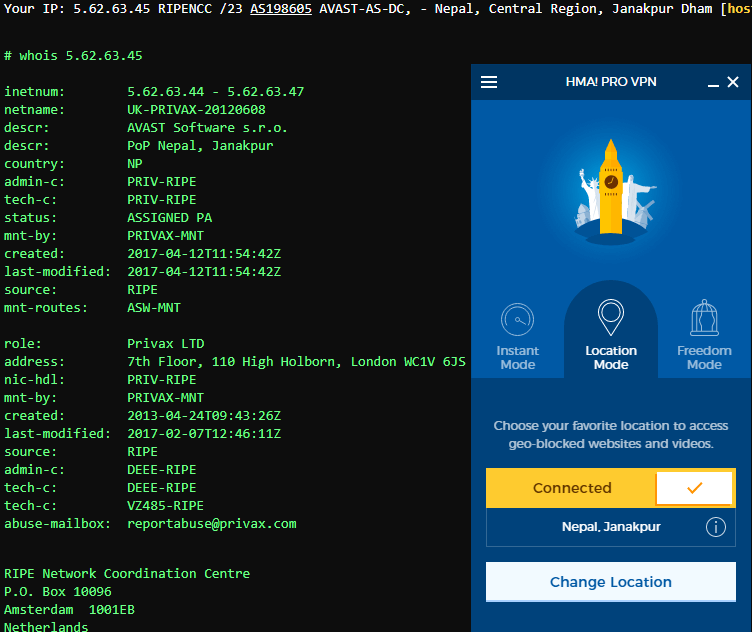Click the Nepal, Janakpur location field
Viewport: 752px width, 632px height.
coord(611,527)
